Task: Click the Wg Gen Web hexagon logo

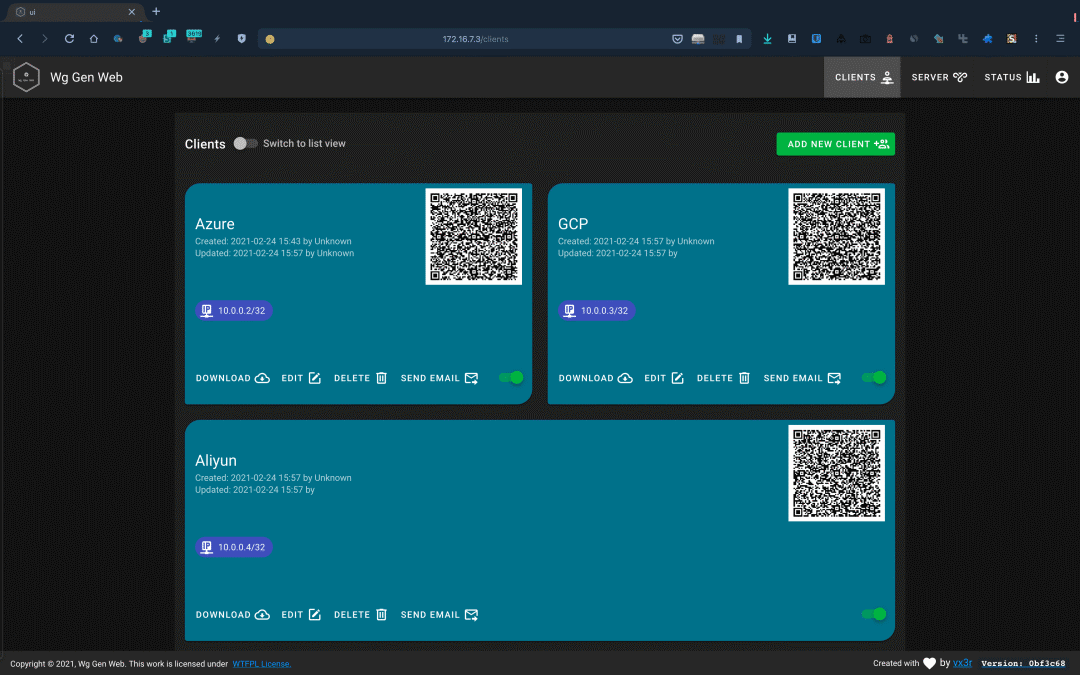Action: 26,76
